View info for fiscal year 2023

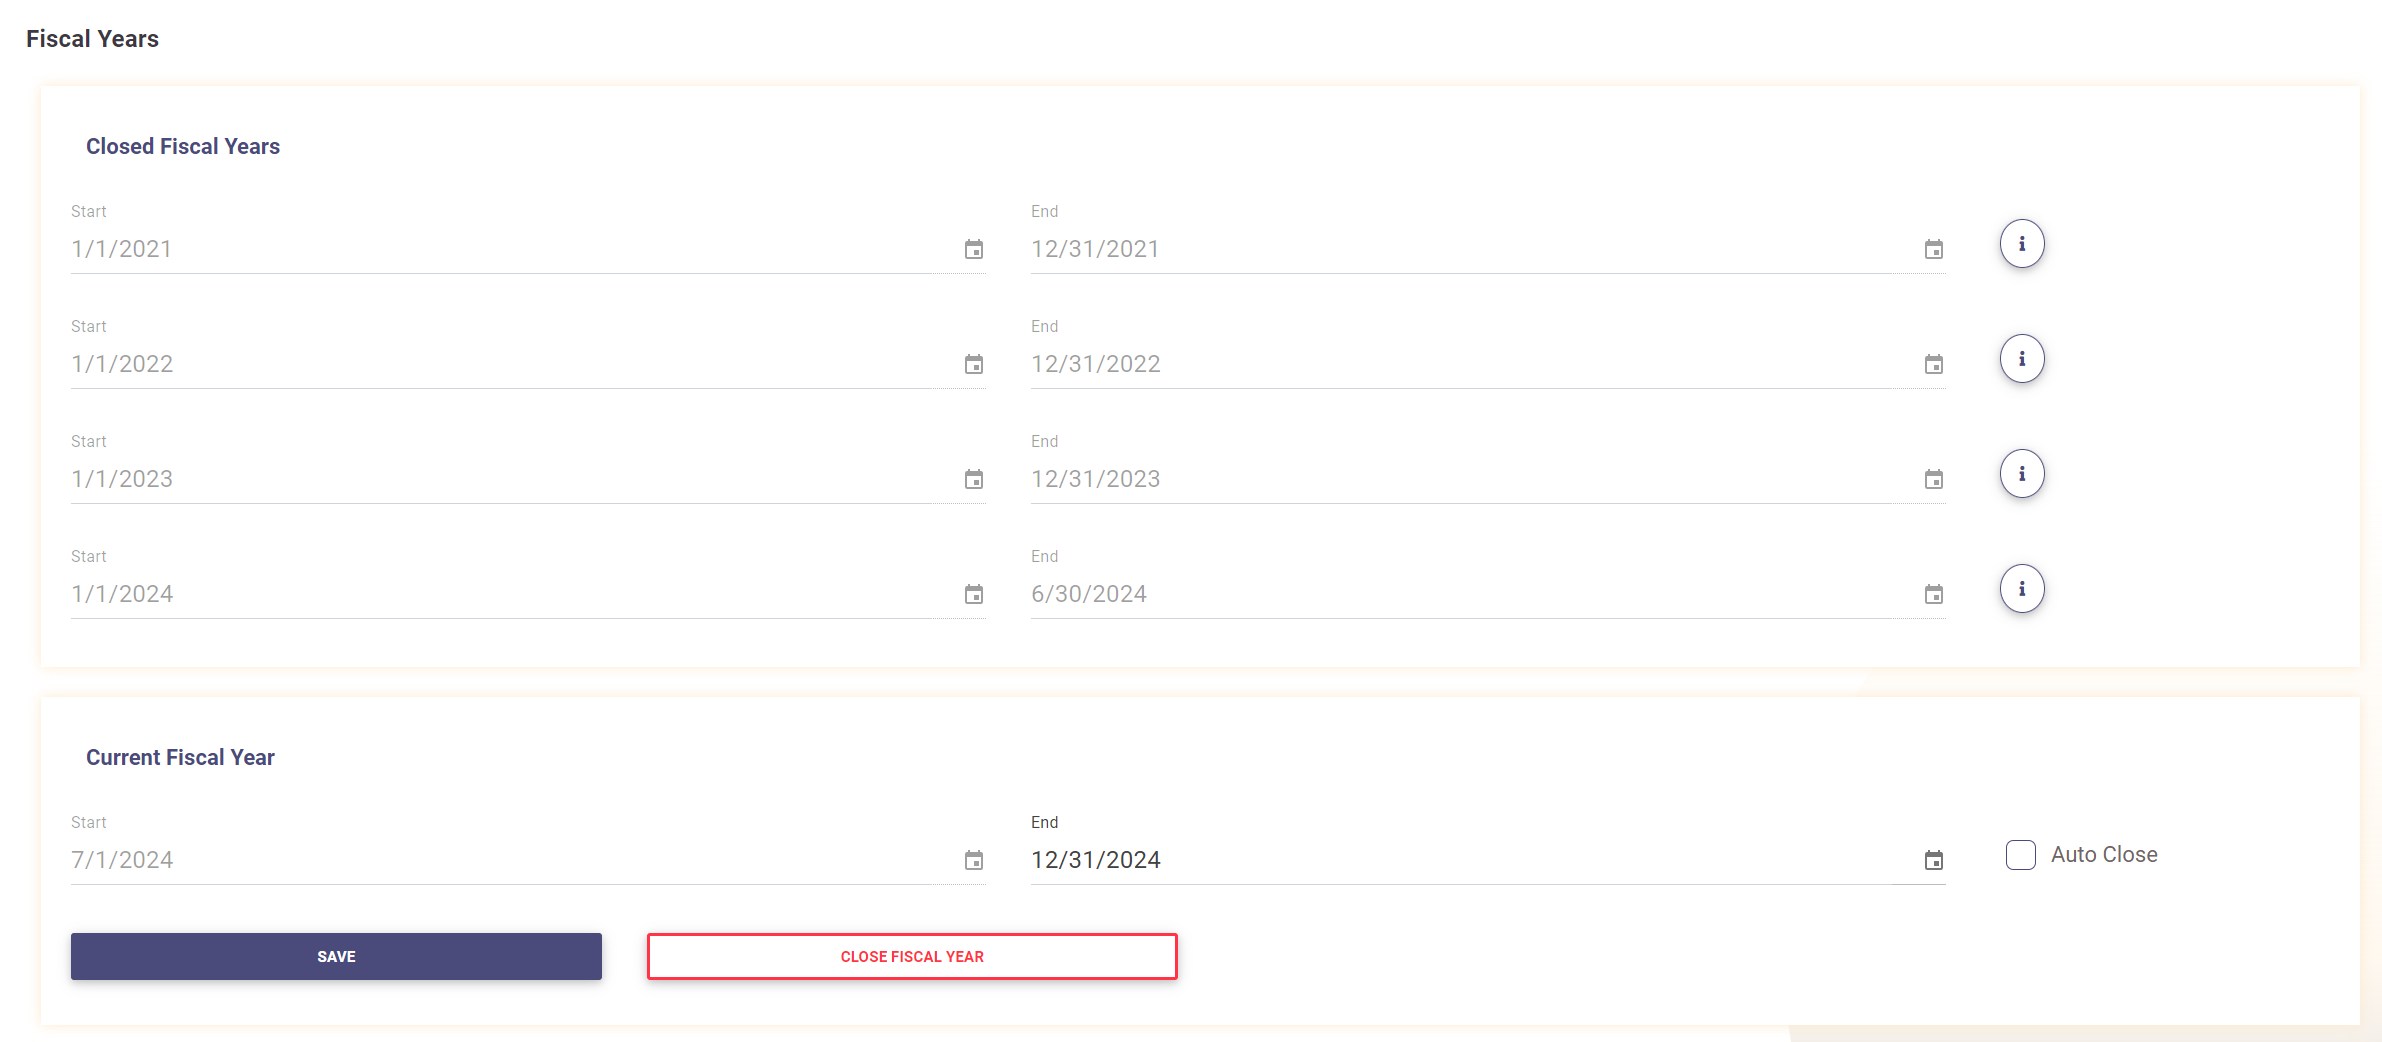point(2021,474)
